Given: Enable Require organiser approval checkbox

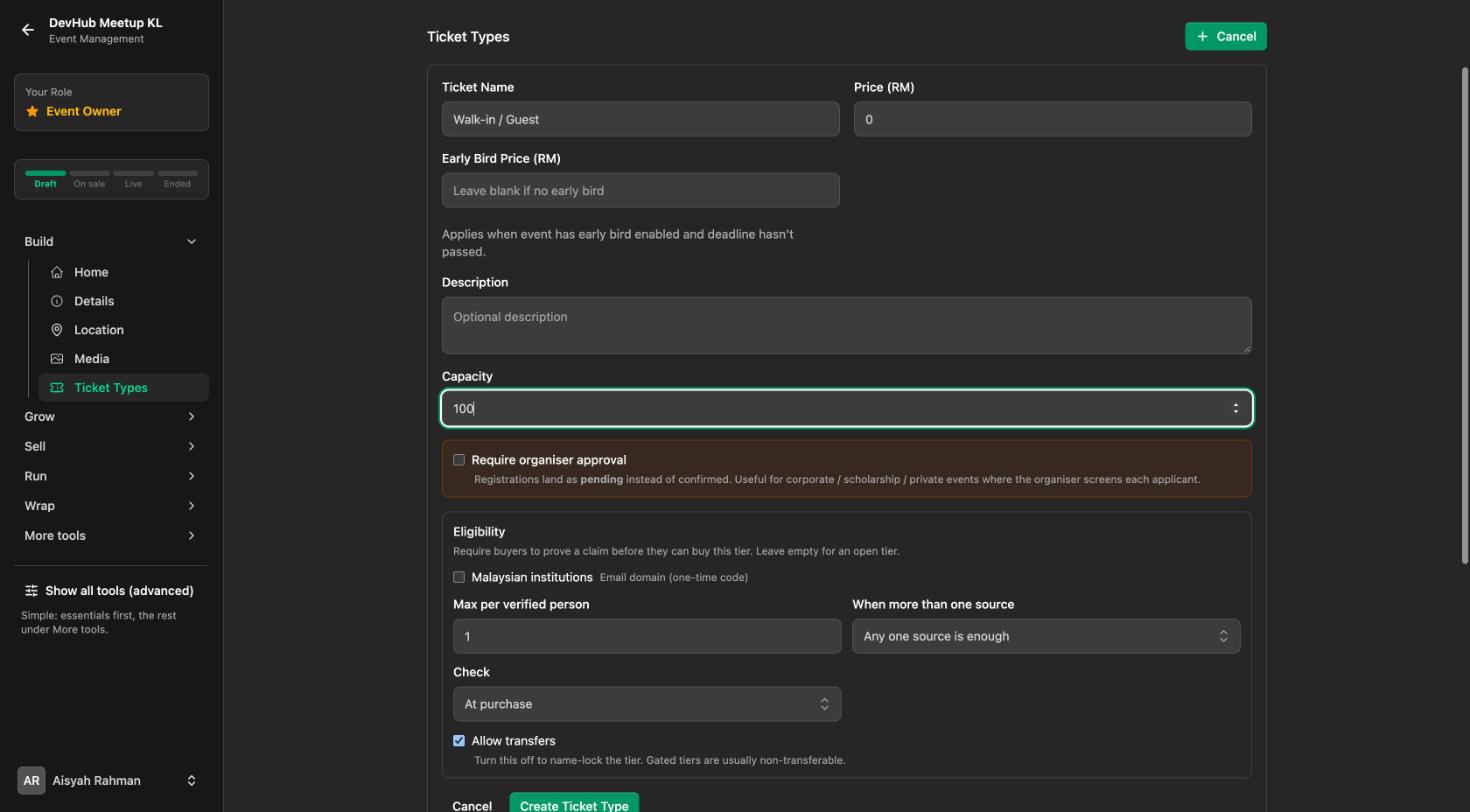Looking at the screenshot, I should [459, 460].
